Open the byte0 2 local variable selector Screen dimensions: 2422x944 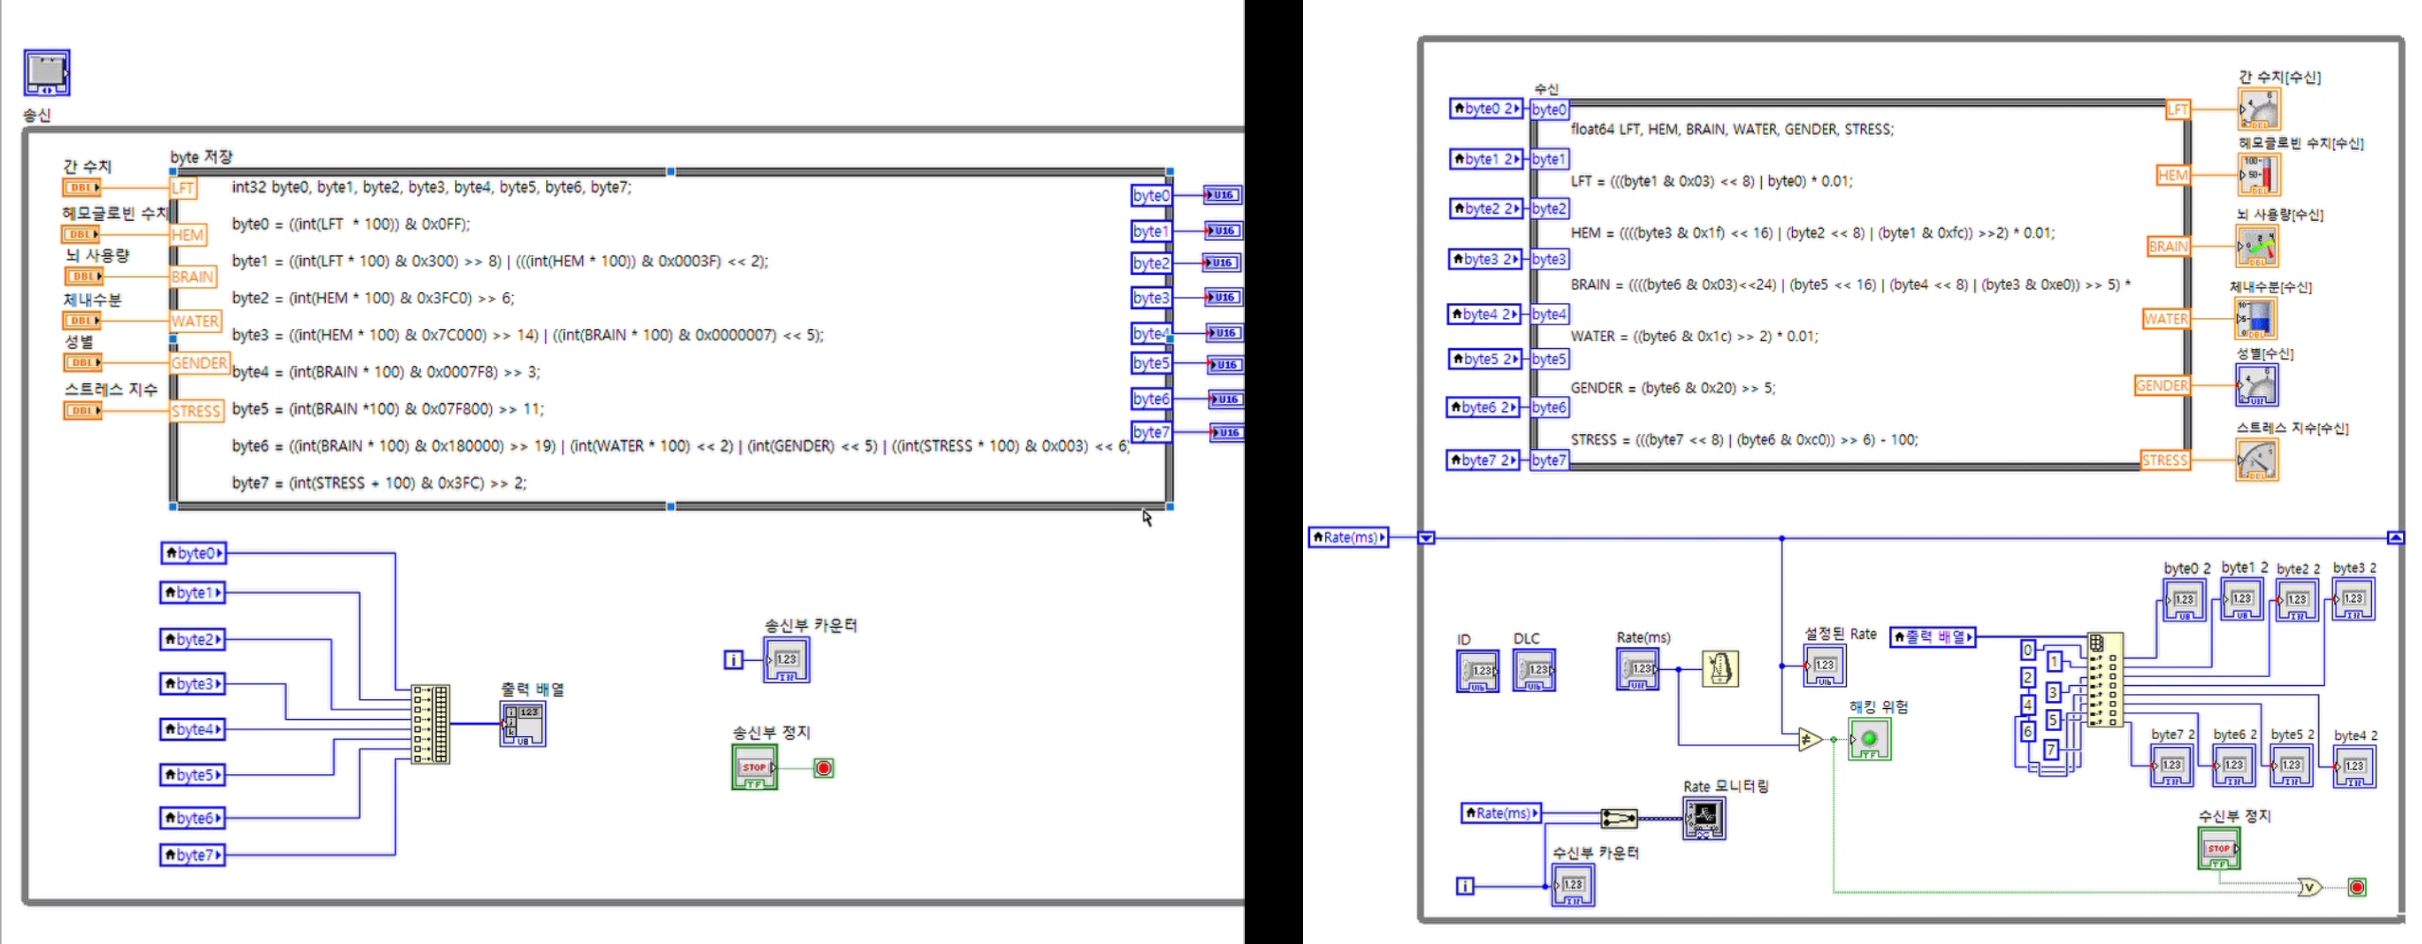[x=1485, y=108]
